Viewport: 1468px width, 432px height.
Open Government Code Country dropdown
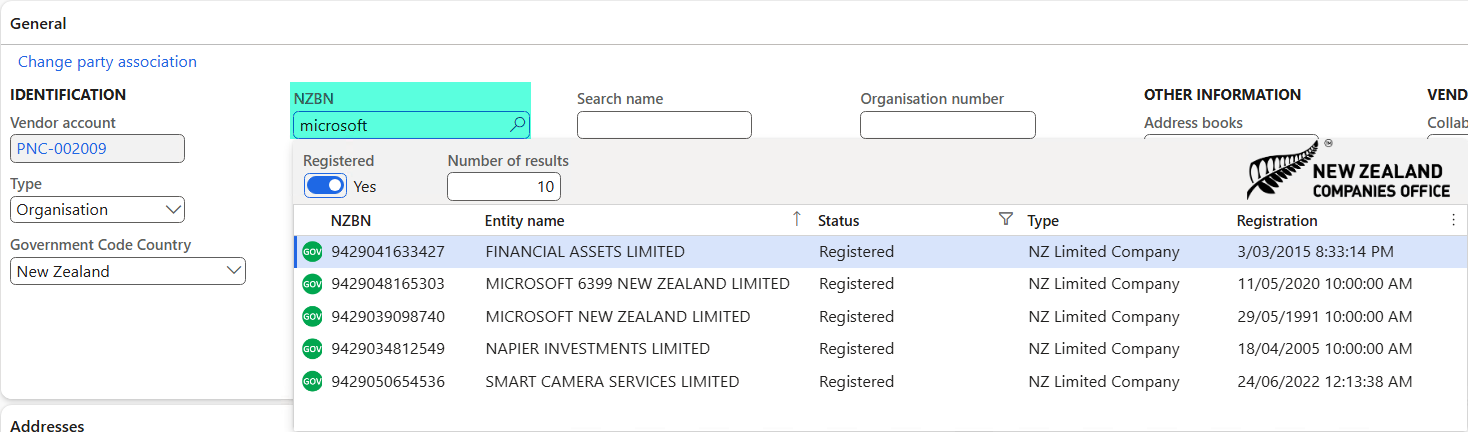[x=128, y=271]
